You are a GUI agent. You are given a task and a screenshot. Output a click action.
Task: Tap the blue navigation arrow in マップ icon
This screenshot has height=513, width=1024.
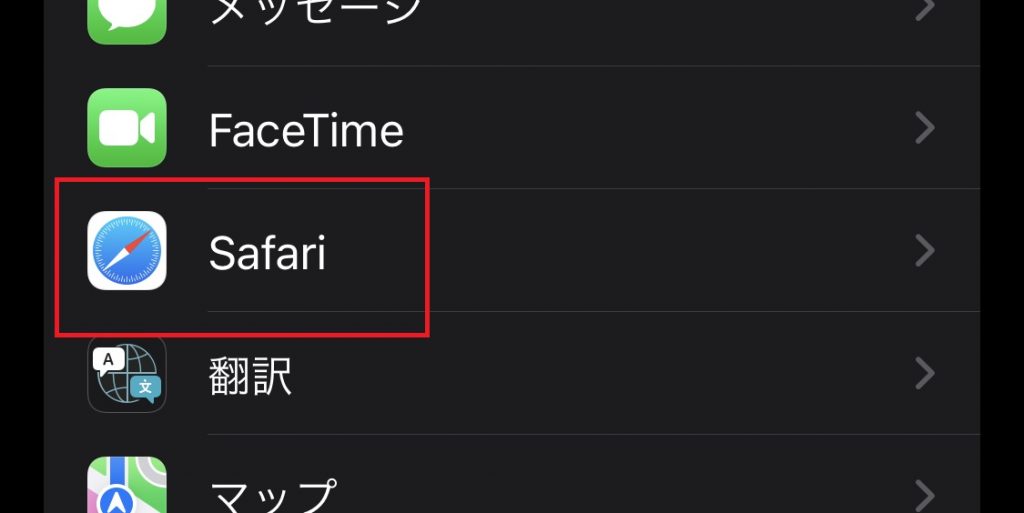(x=120, y=501)
